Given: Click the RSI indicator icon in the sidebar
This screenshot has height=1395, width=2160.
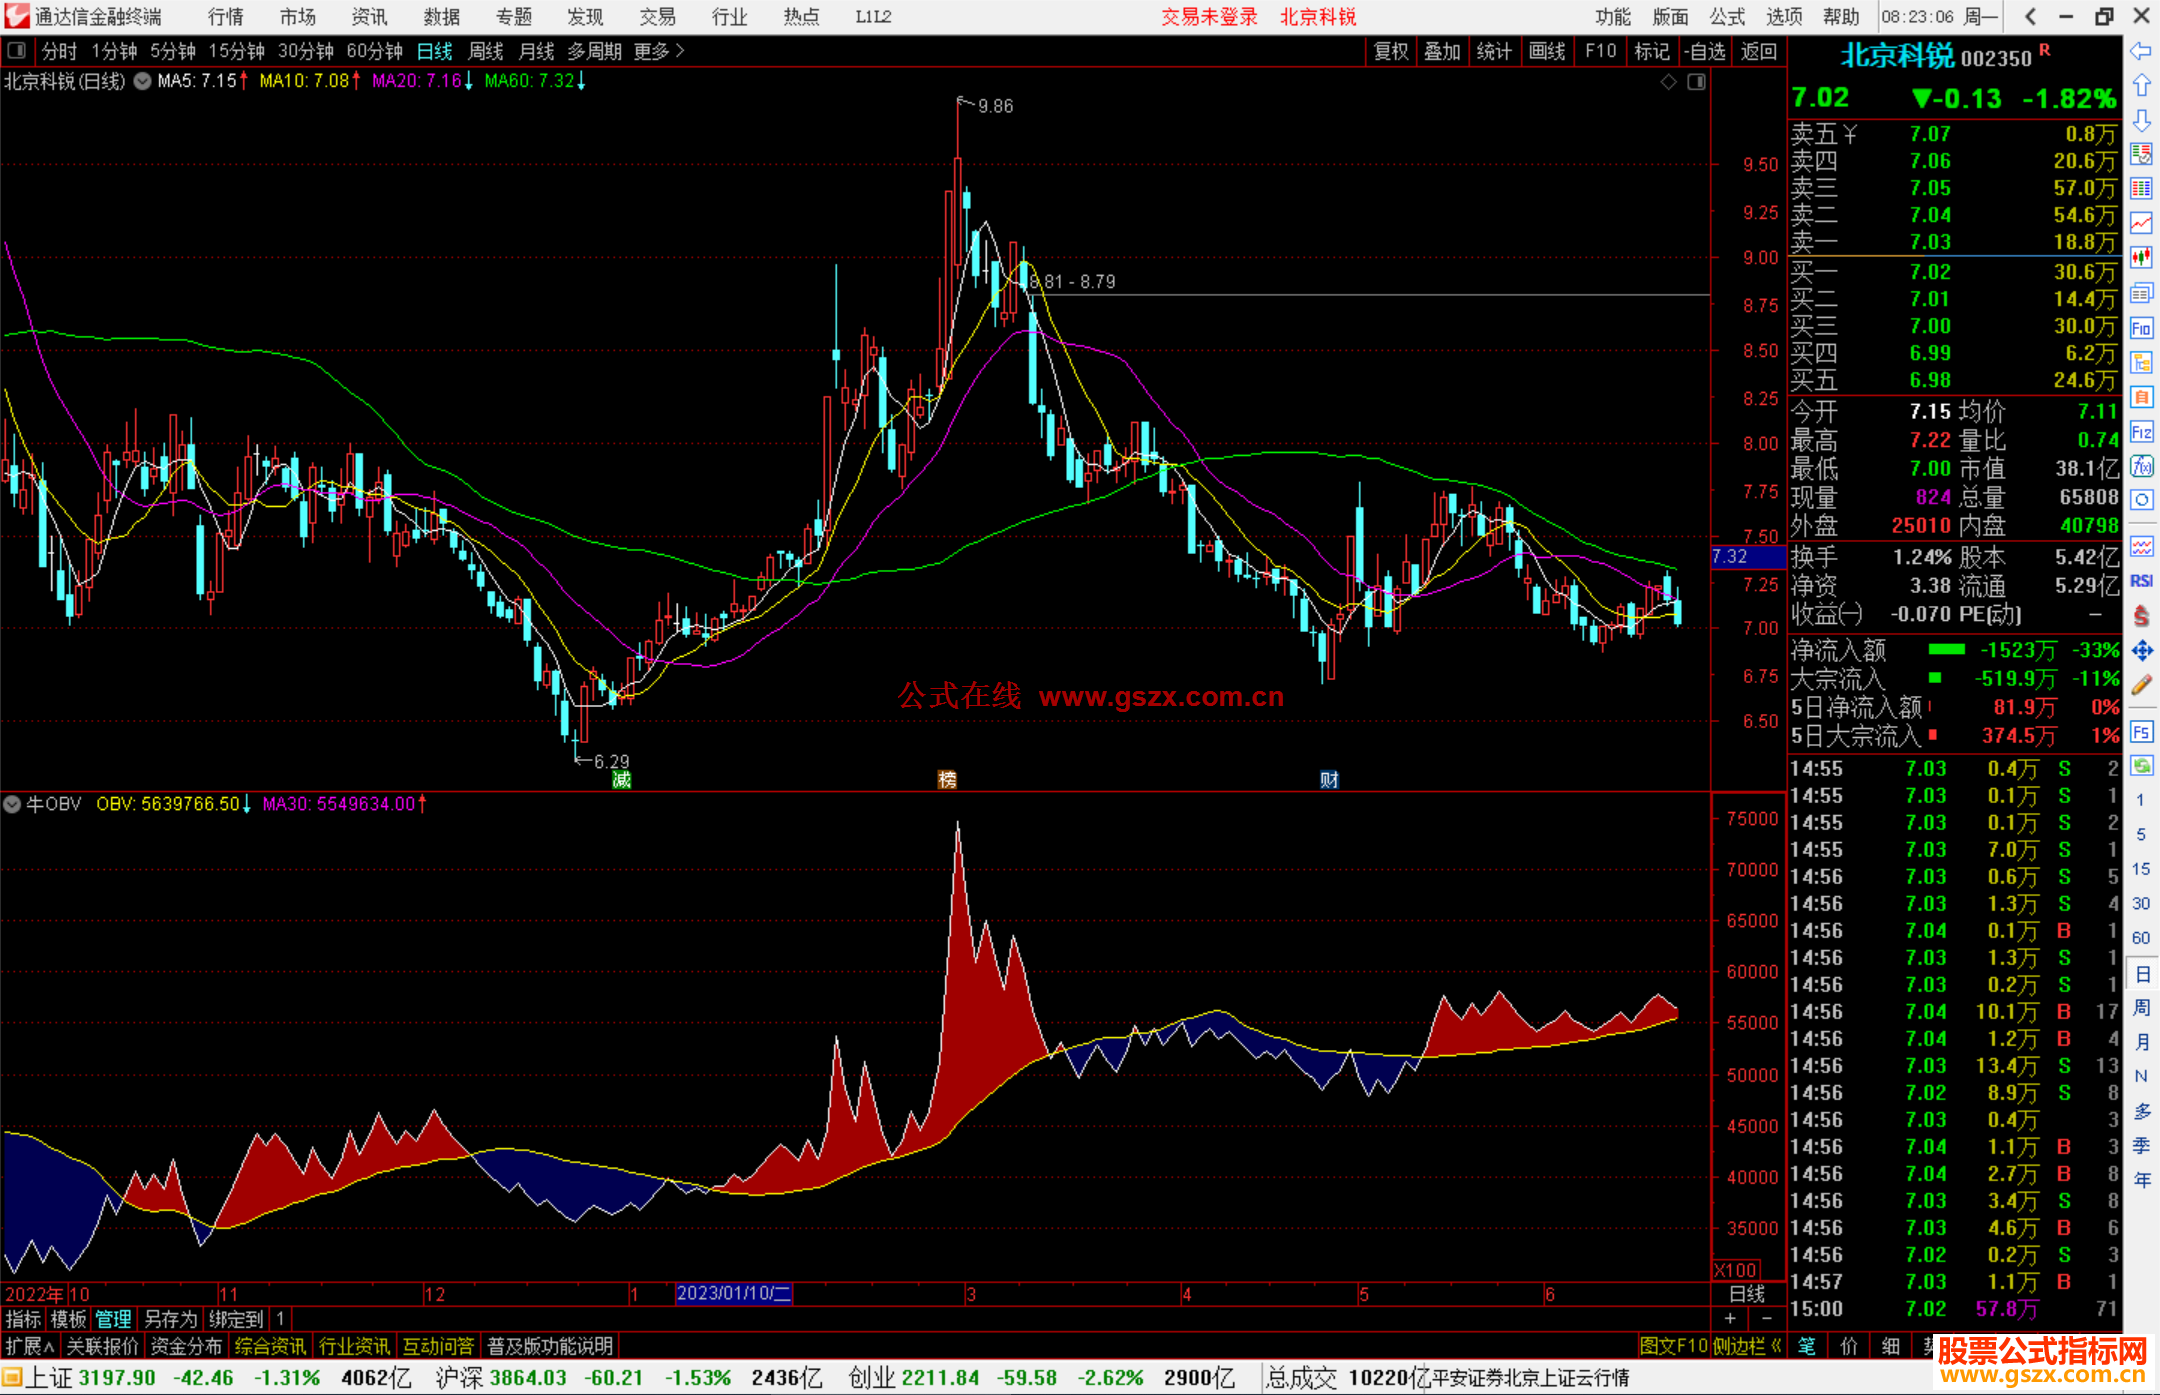Looking at the screenshot, I should point(2141,581).
